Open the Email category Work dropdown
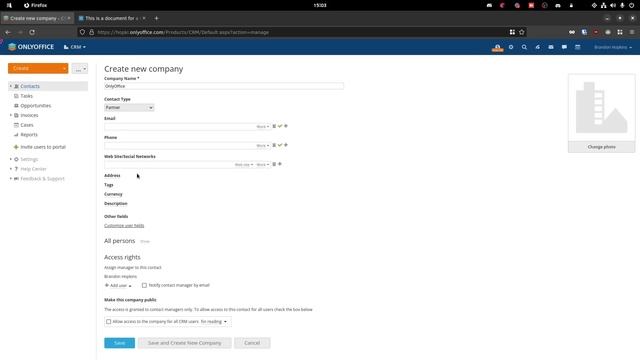 262,127
